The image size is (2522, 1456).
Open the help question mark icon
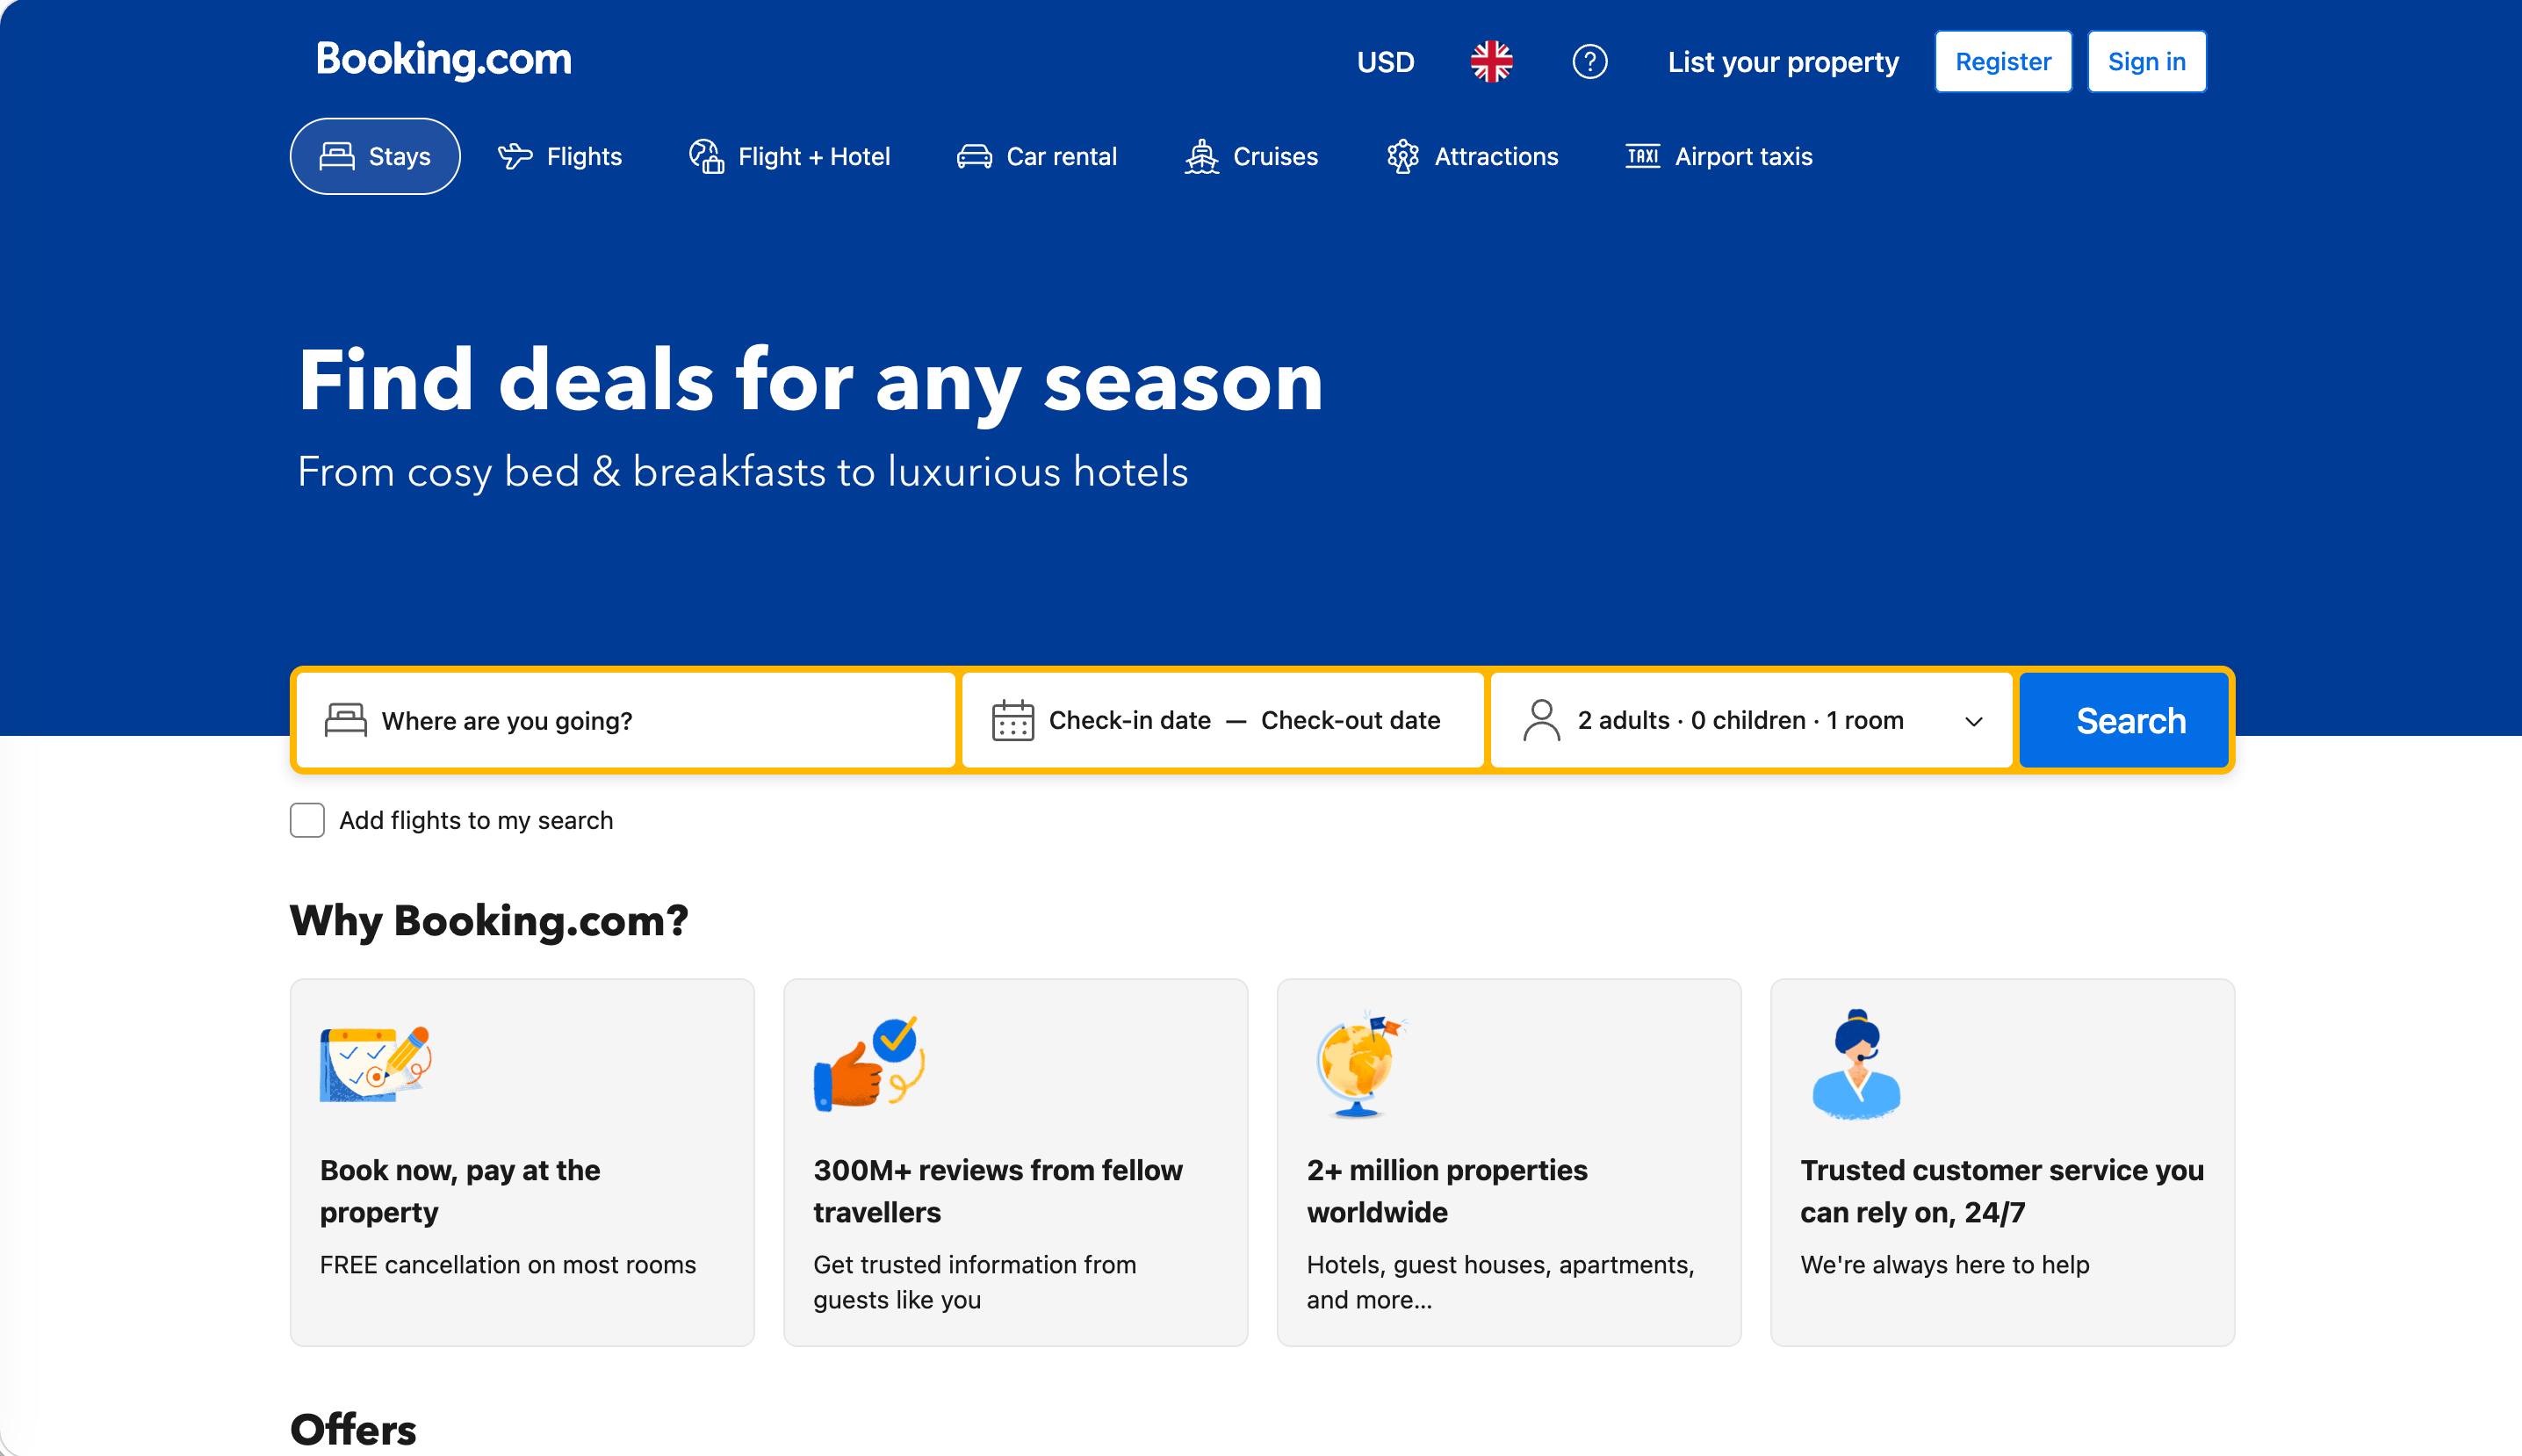point(1589,62)
